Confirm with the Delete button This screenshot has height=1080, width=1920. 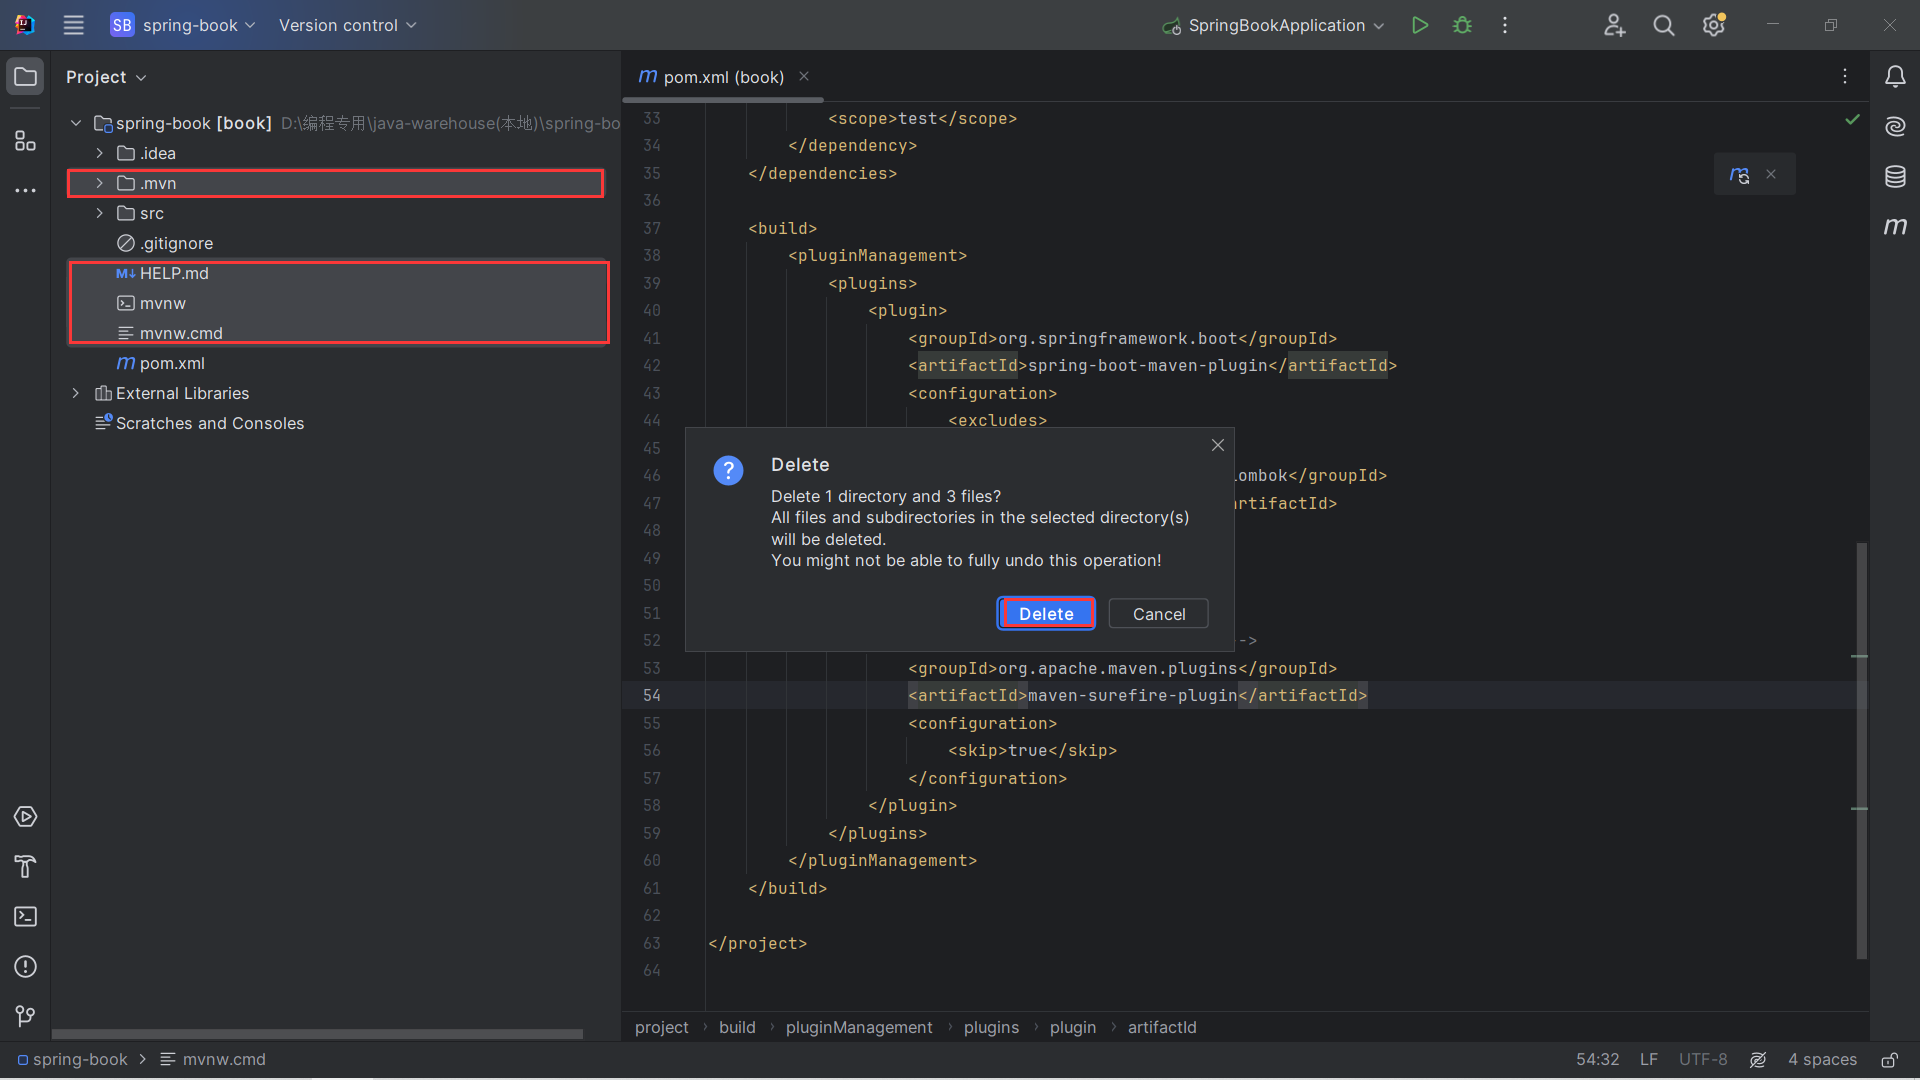pyautogui.click(x=1045, y=614)
